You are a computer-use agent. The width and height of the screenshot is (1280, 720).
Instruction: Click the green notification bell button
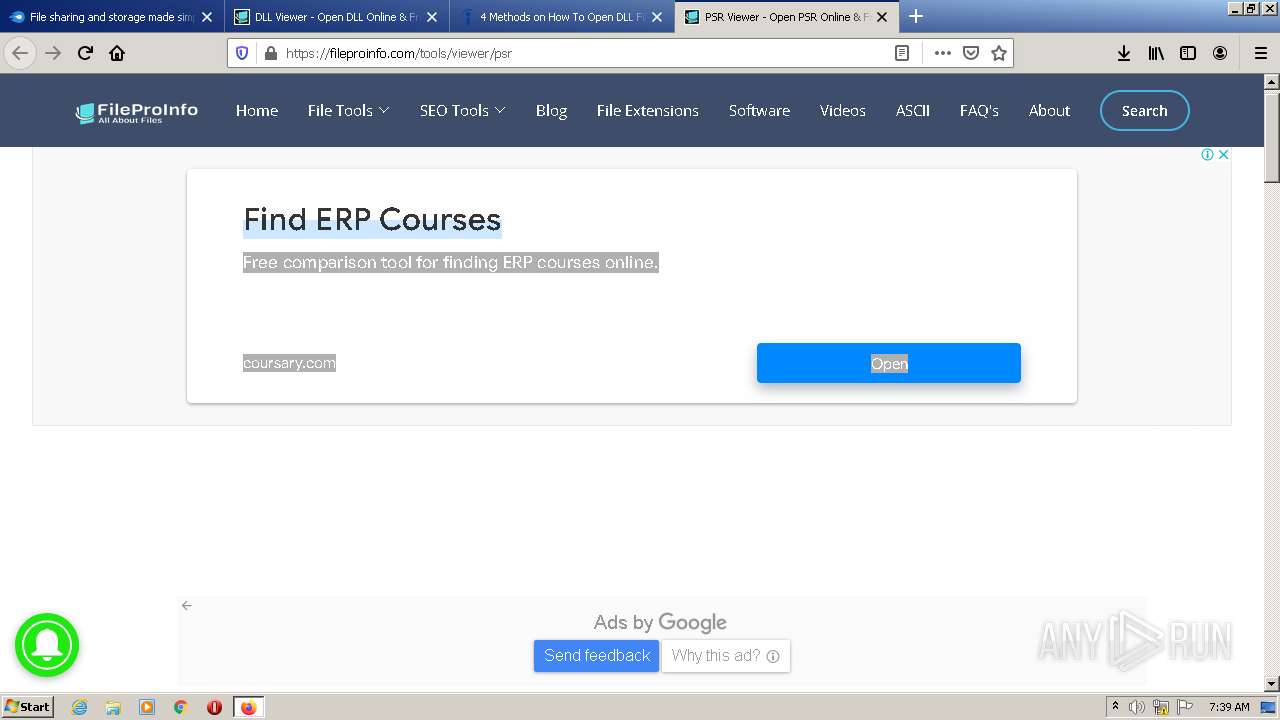click(x=47, y=645)
